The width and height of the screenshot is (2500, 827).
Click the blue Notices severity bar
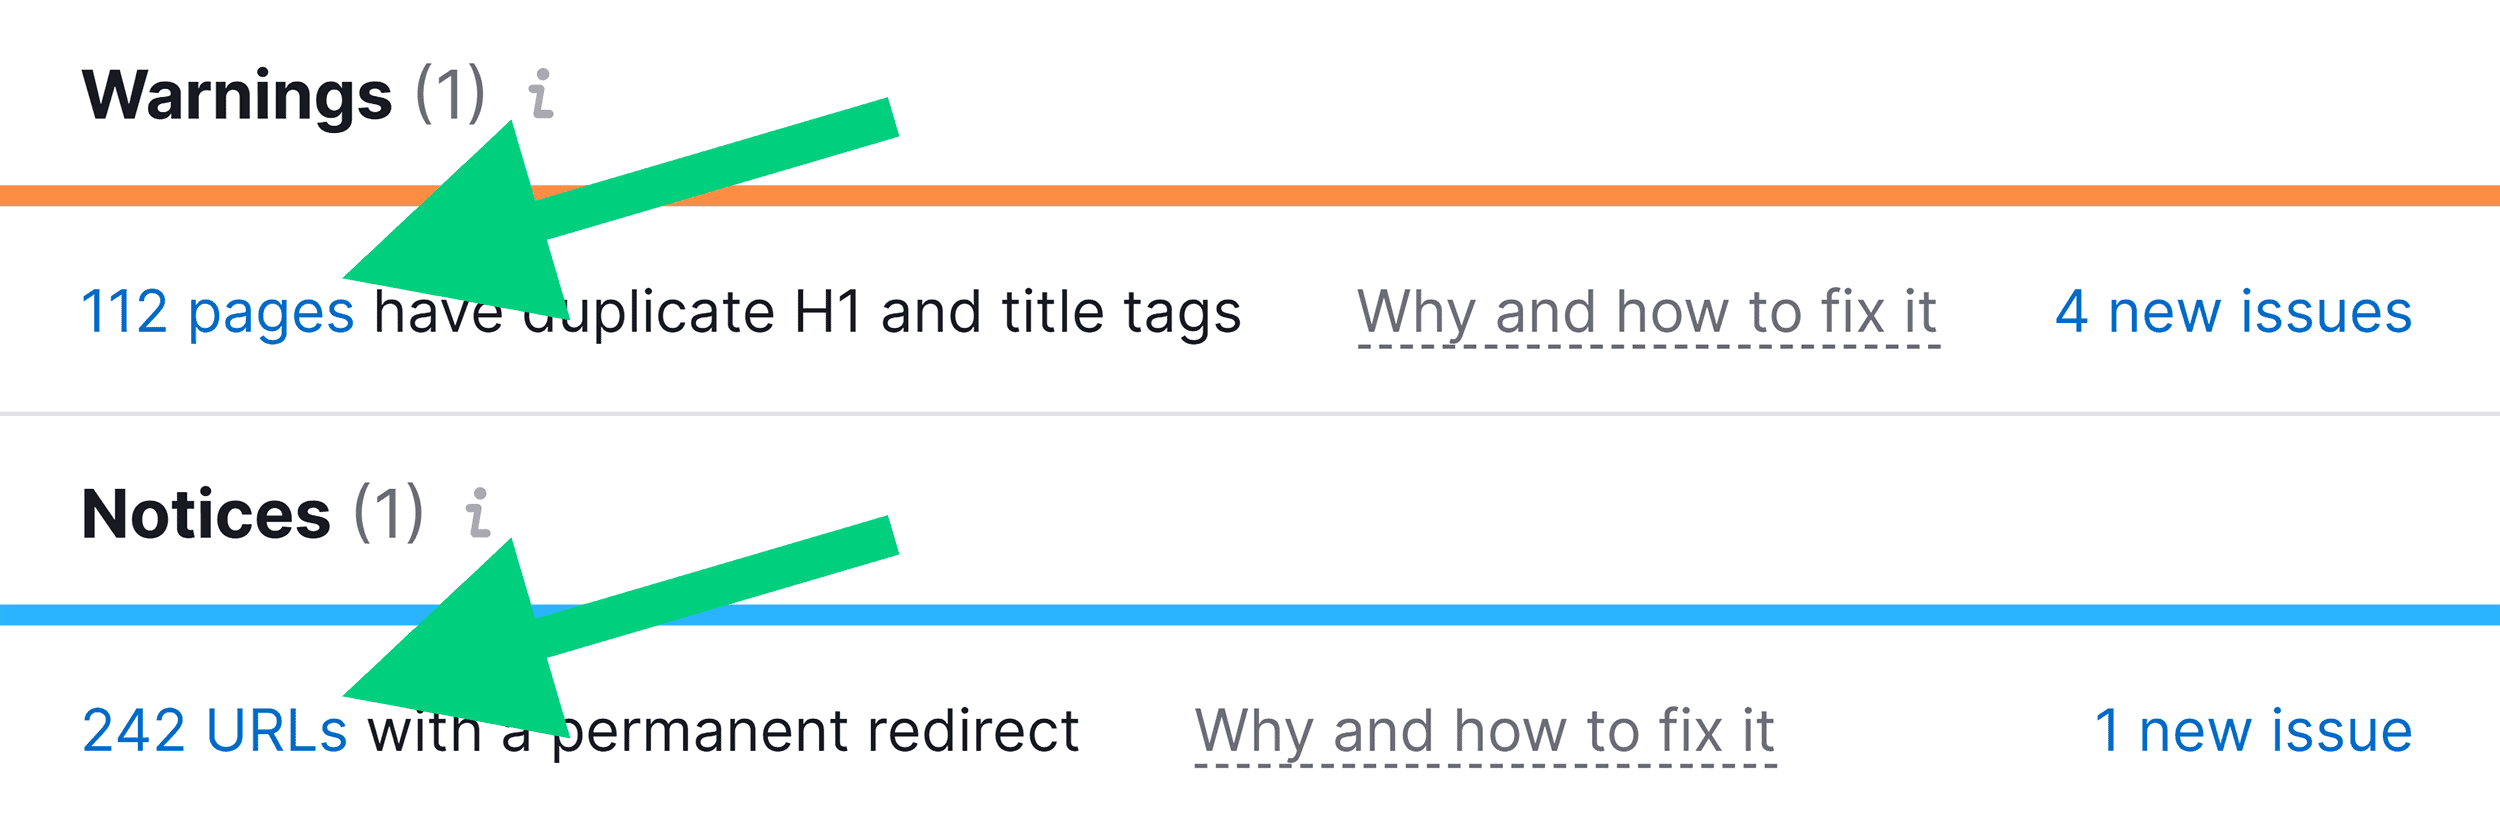tap(1500, 614)
